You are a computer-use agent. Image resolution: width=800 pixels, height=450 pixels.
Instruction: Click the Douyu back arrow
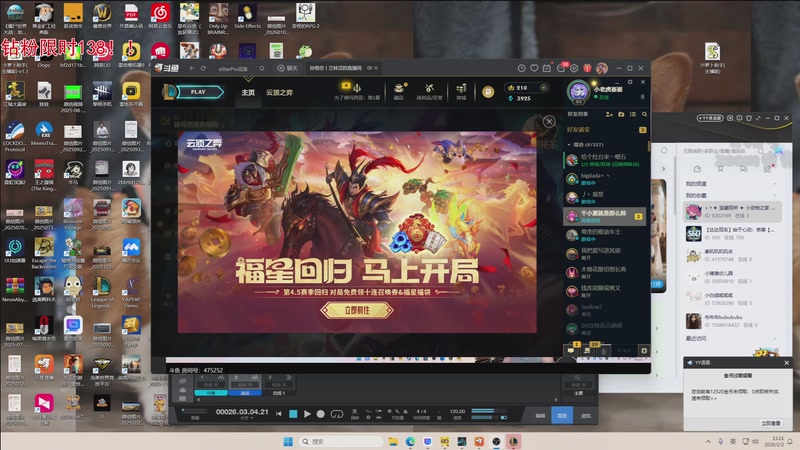[192, 68]
